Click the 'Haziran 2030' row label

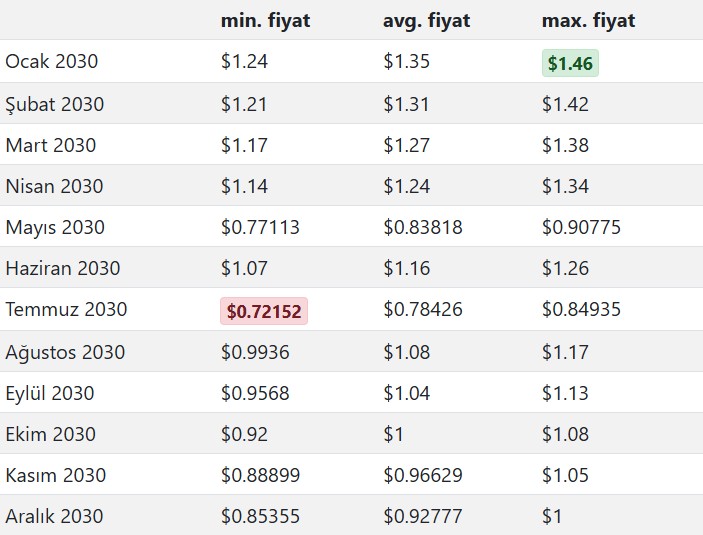(63, 268)
